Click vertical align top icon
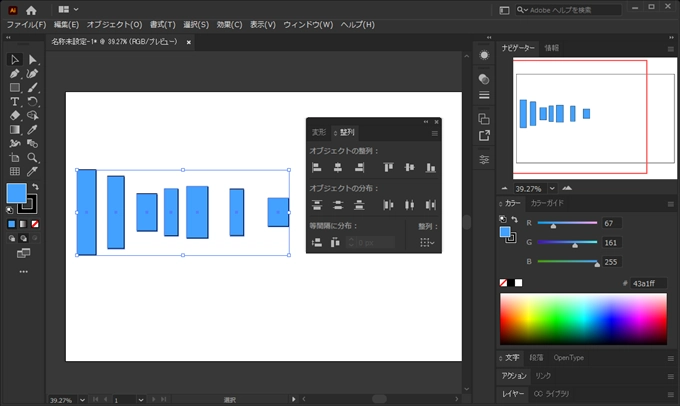Image resolution: width=680 pixels, height=406 pixels. pyautogui.click(x=388, y=167)
